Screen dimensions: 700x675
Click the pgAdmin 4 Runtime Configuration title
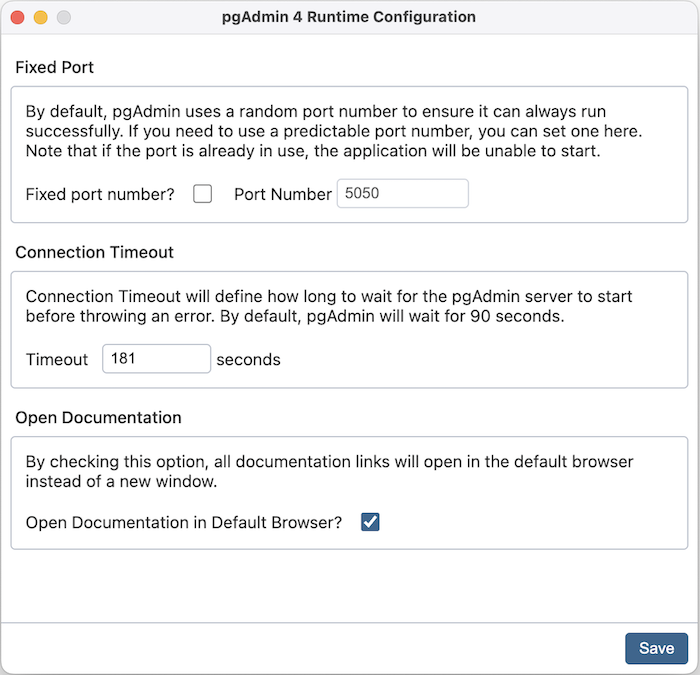tap(349, 17)
